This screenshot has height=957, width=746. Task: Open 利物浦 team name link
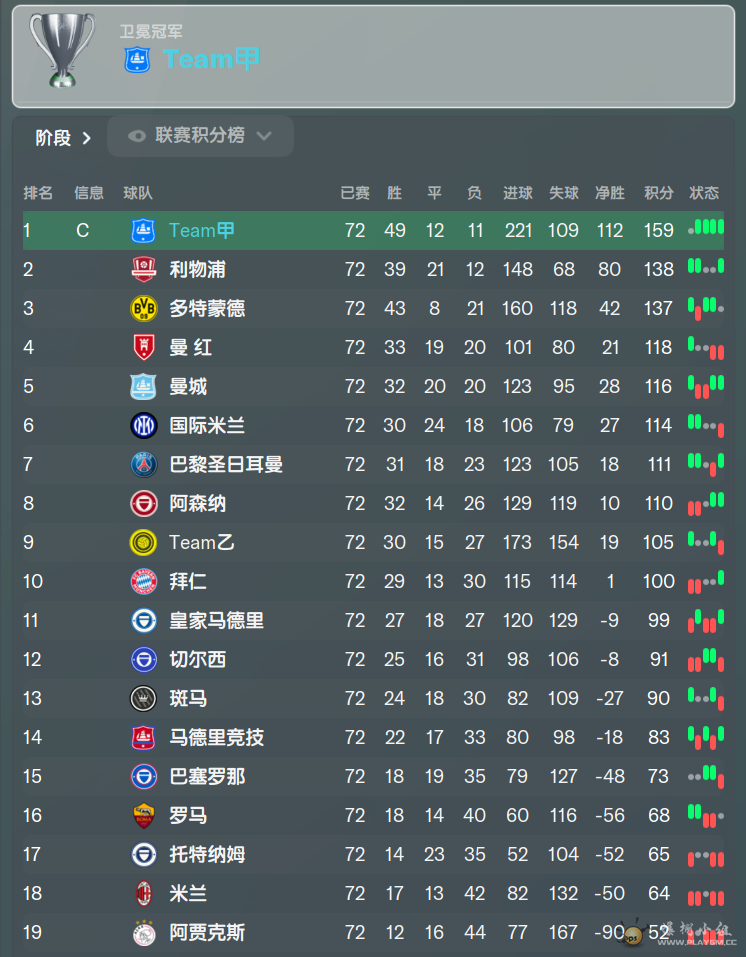click(197, 269)
